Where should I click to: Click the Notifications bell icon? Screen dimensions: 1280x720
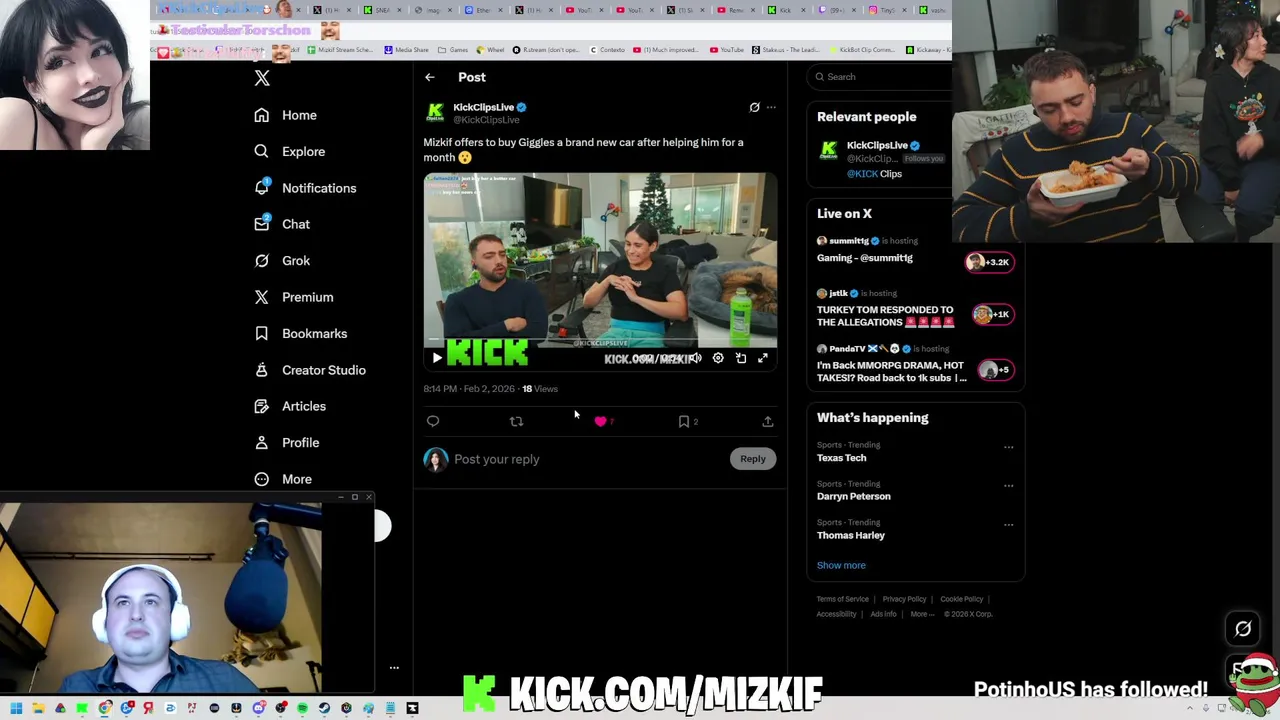point(262,188)
